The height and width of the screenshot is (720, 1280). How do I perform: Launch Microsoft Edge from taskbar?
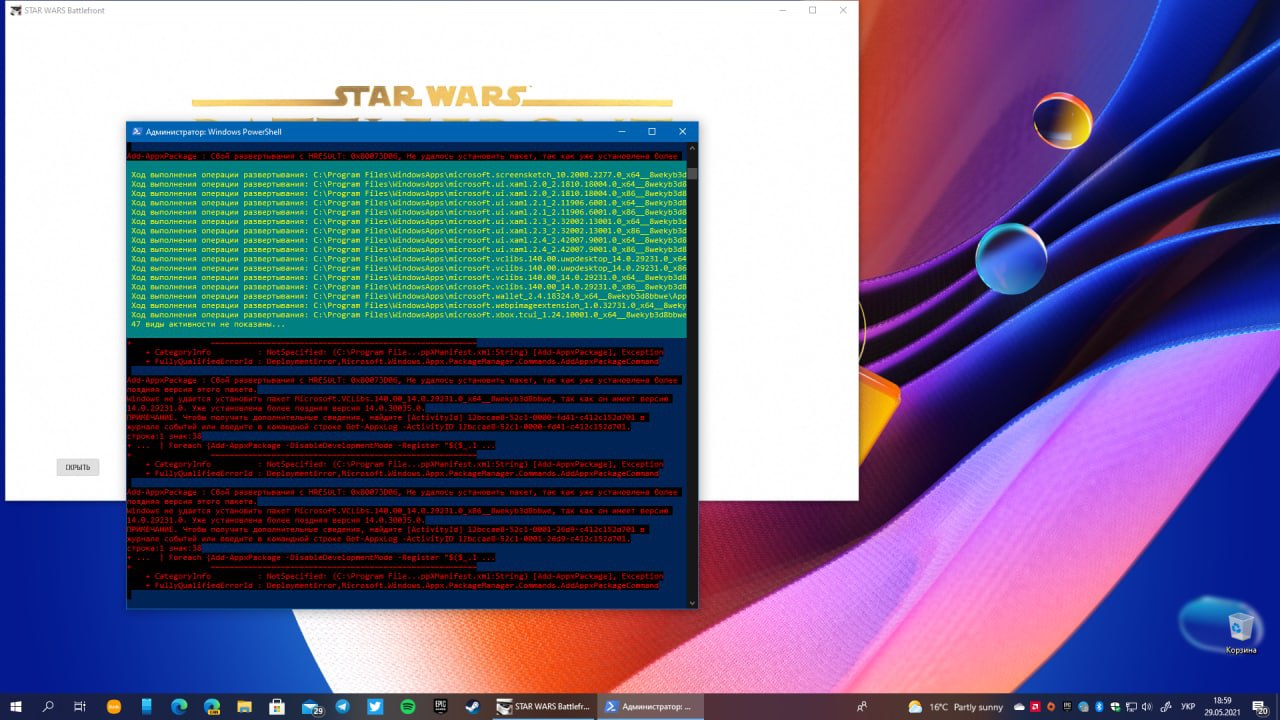[x=179, y=706]
